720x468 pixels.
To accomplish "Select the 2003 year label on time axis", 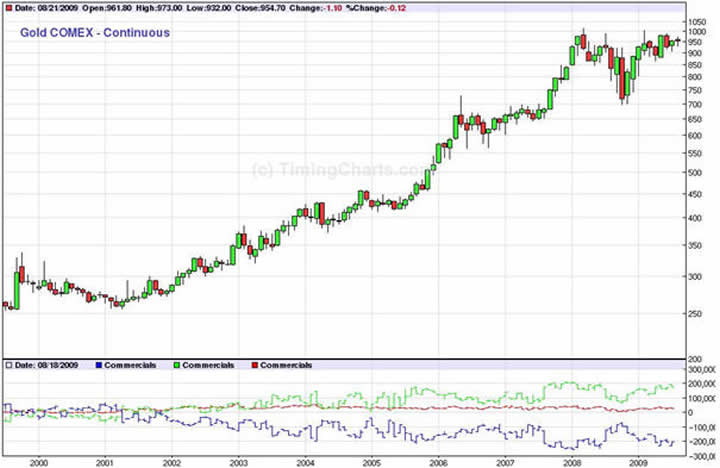I will point(238,461).
